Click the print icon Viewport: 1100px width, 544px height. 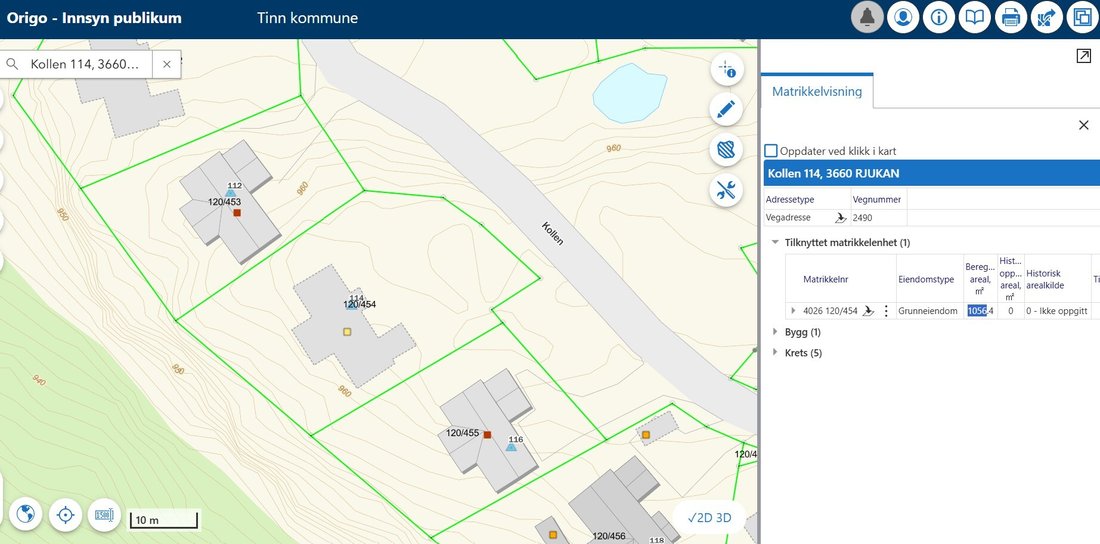tap(1010, 18)
